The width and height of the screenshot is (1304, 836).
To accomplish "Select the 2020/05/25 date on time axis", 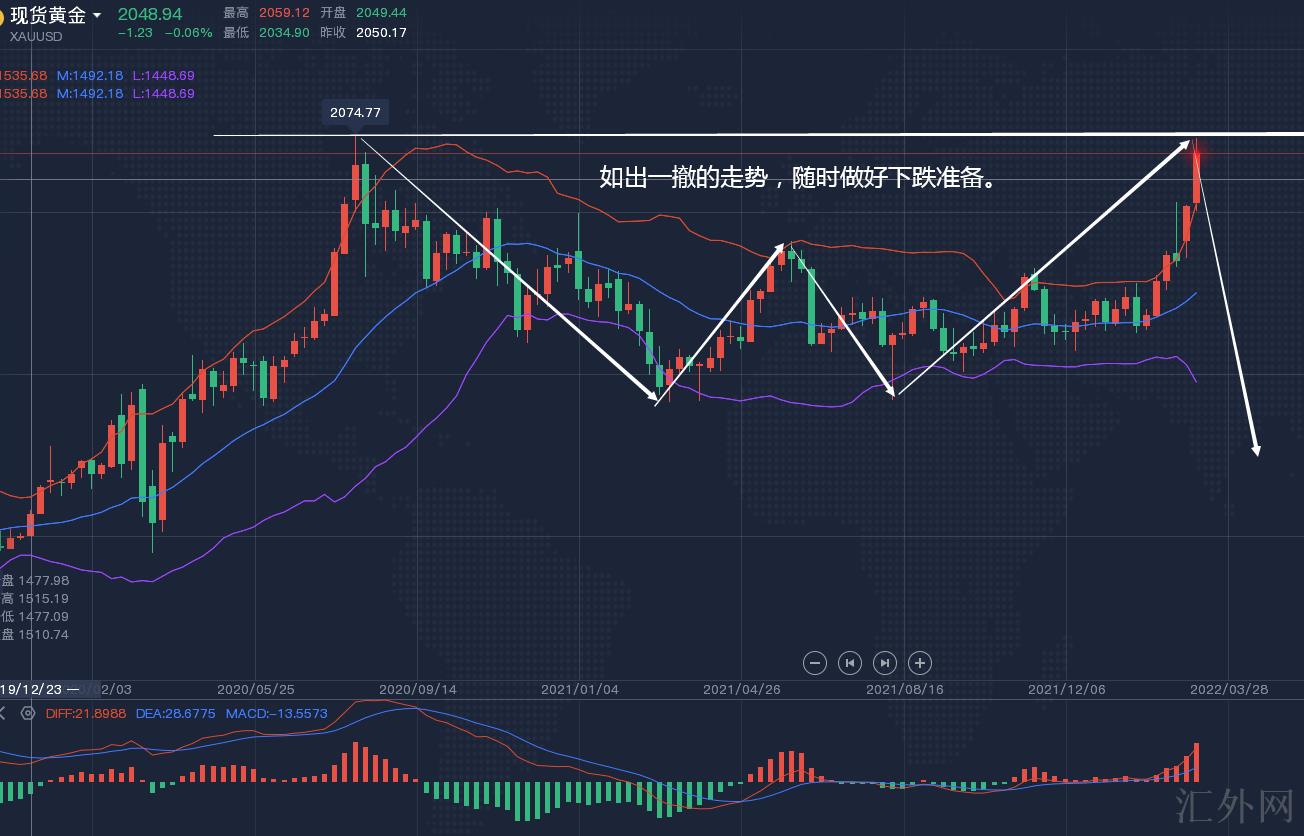I will [256, 689].
